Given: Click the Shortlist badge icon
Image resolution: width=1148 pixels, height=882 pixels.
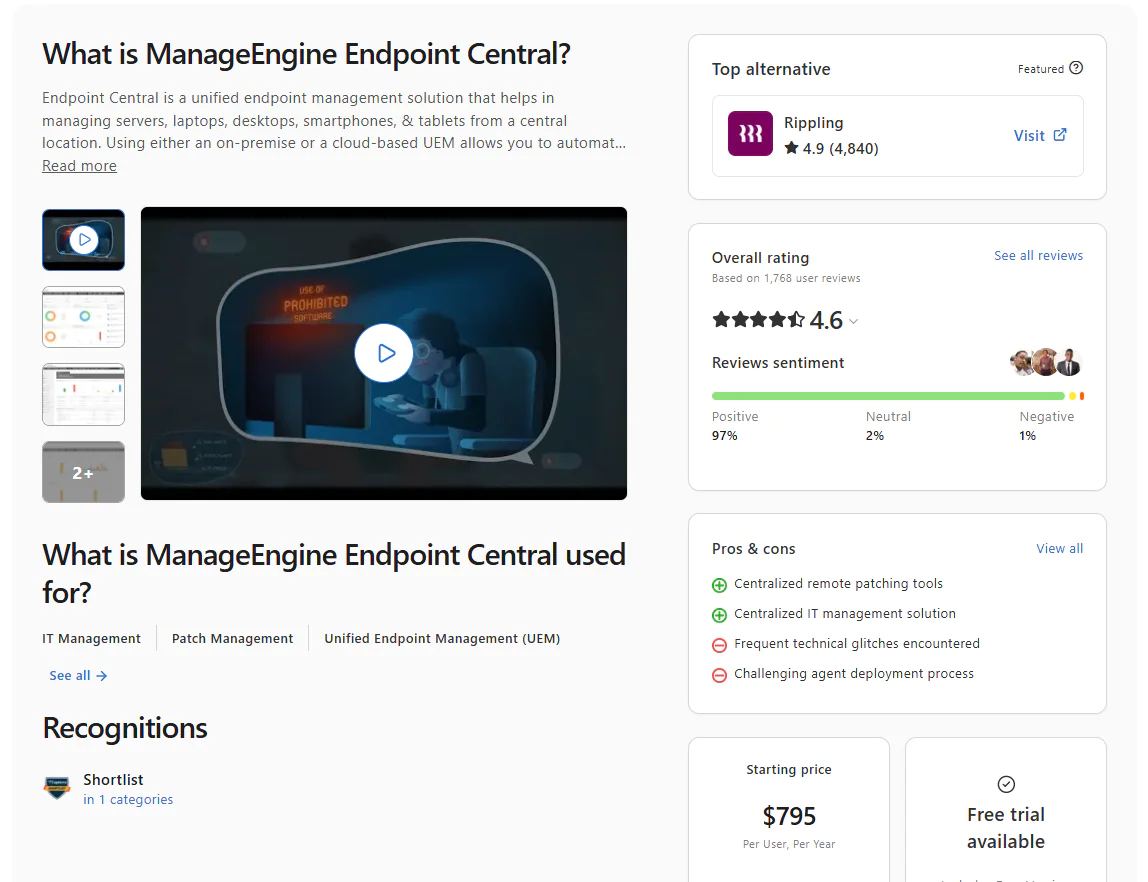Looking at the screenshot, I should 56,788.
